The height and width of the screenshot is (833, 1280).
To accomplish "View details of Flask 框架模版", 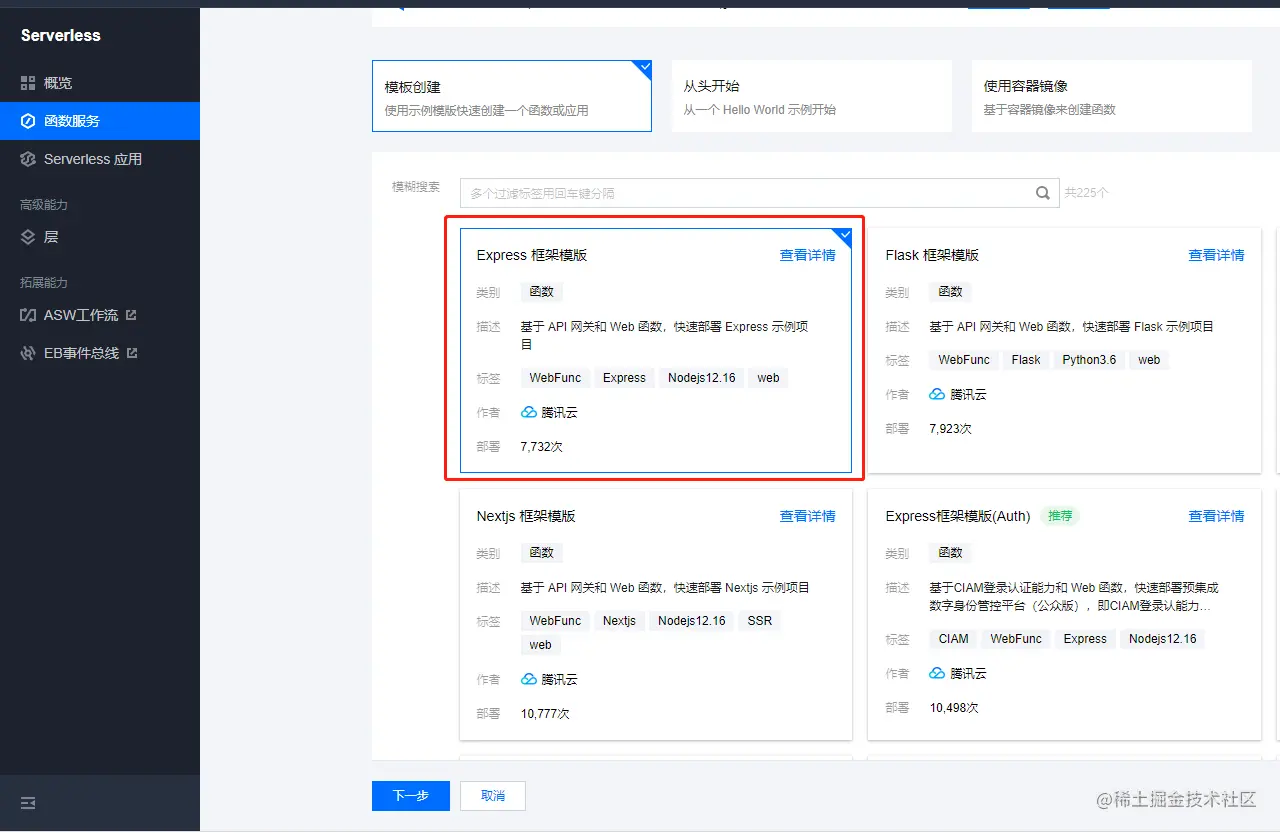I will pos(1216,255).
